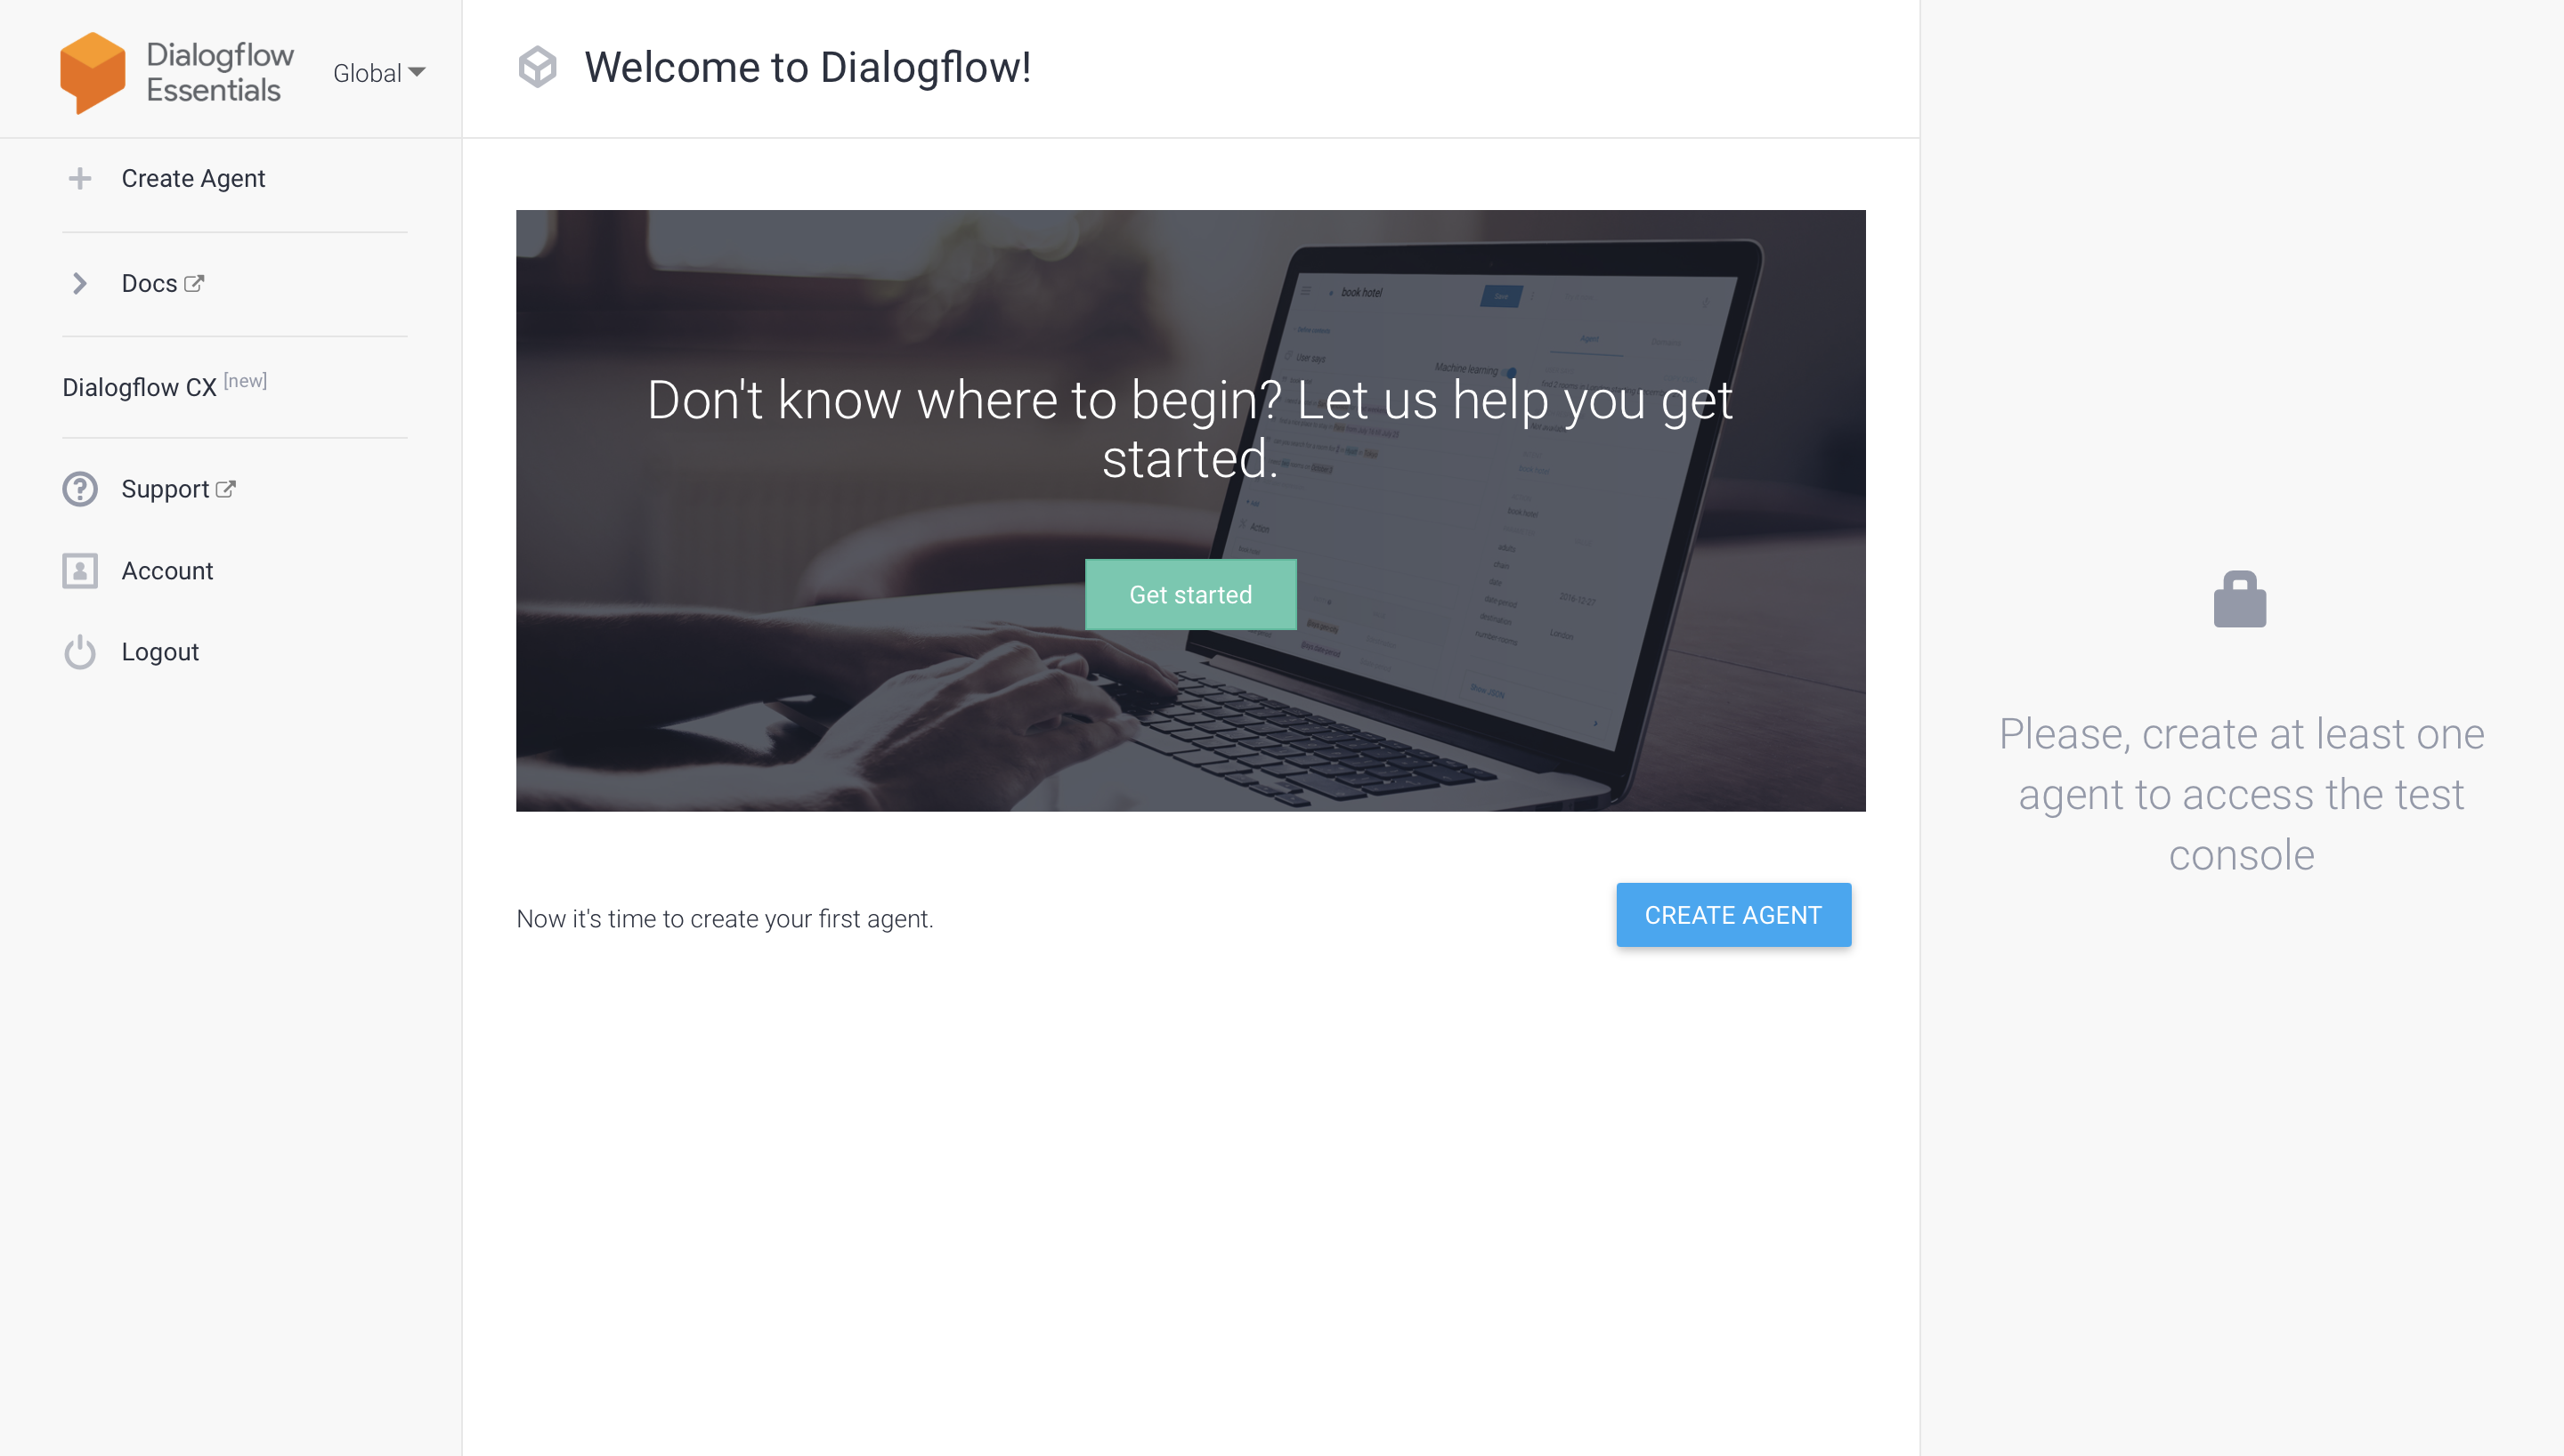Image resolution: width=2564 pixels, height=1456 pixels.
Task: Click the Get started button
Action: click(x=1190, y=595)
